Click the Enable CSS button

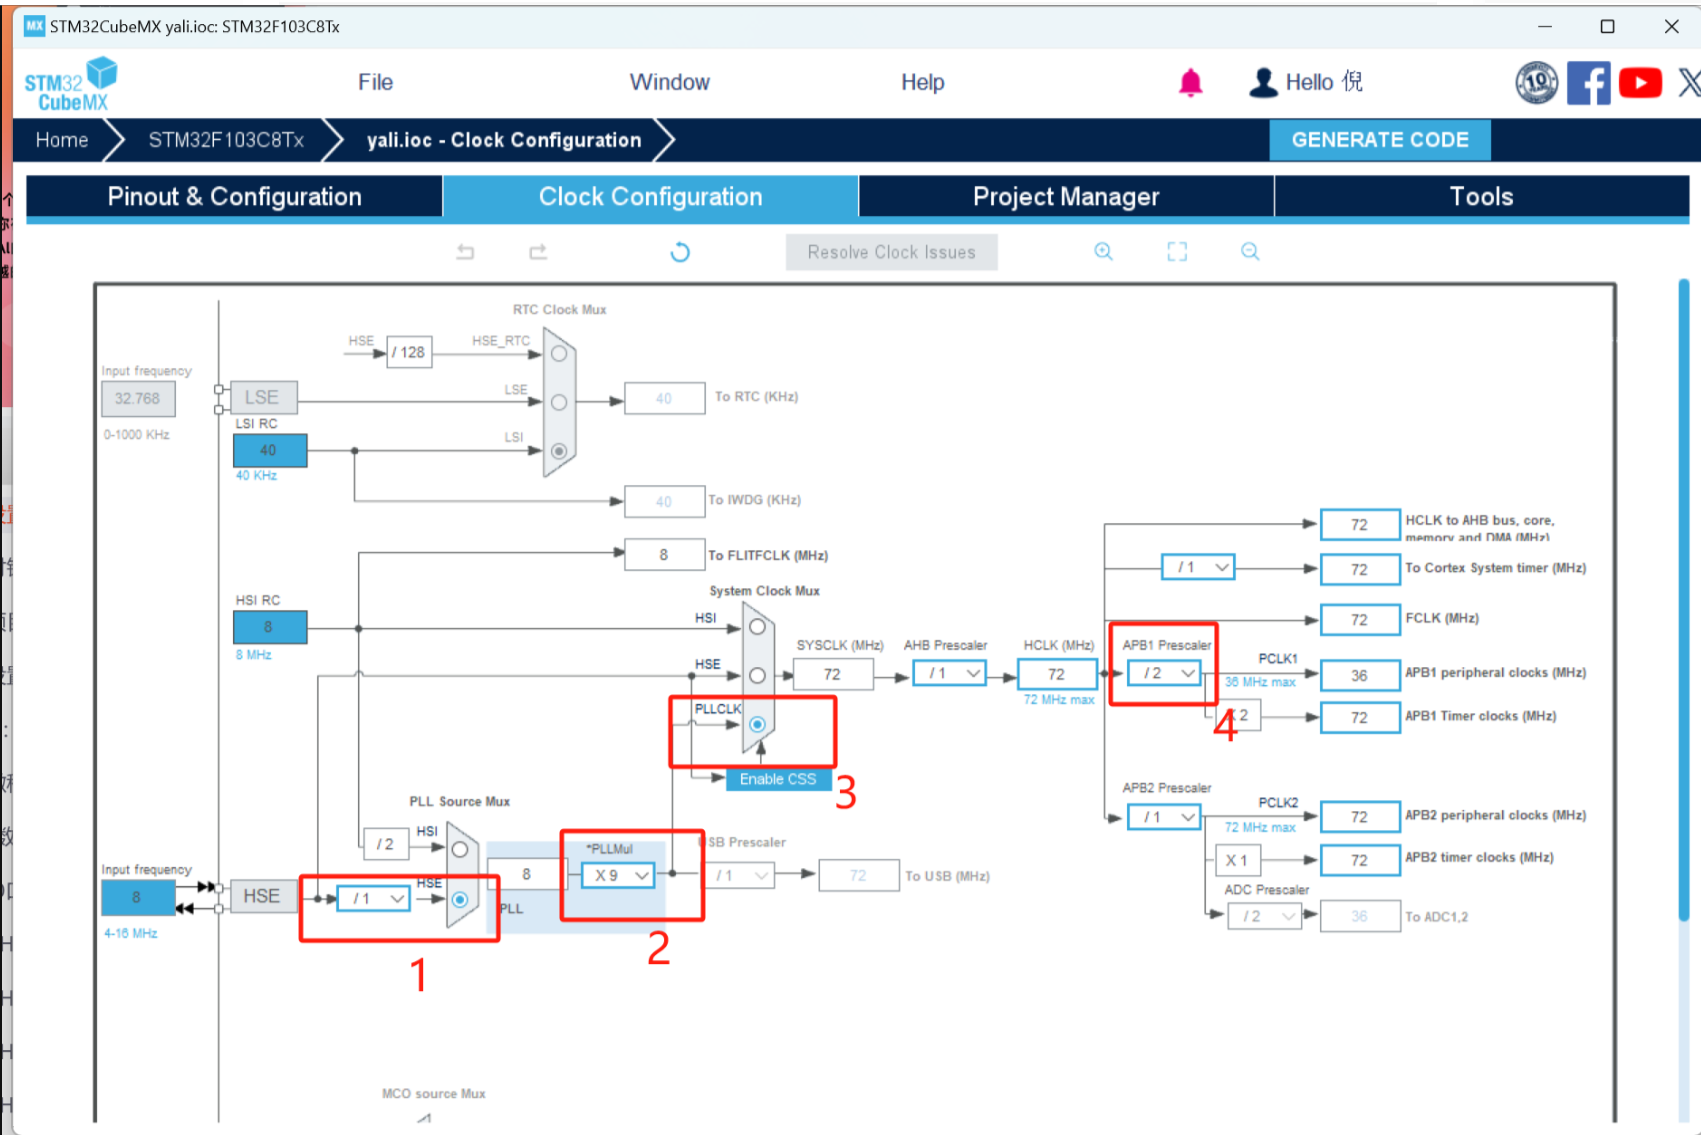coord(778,780)
